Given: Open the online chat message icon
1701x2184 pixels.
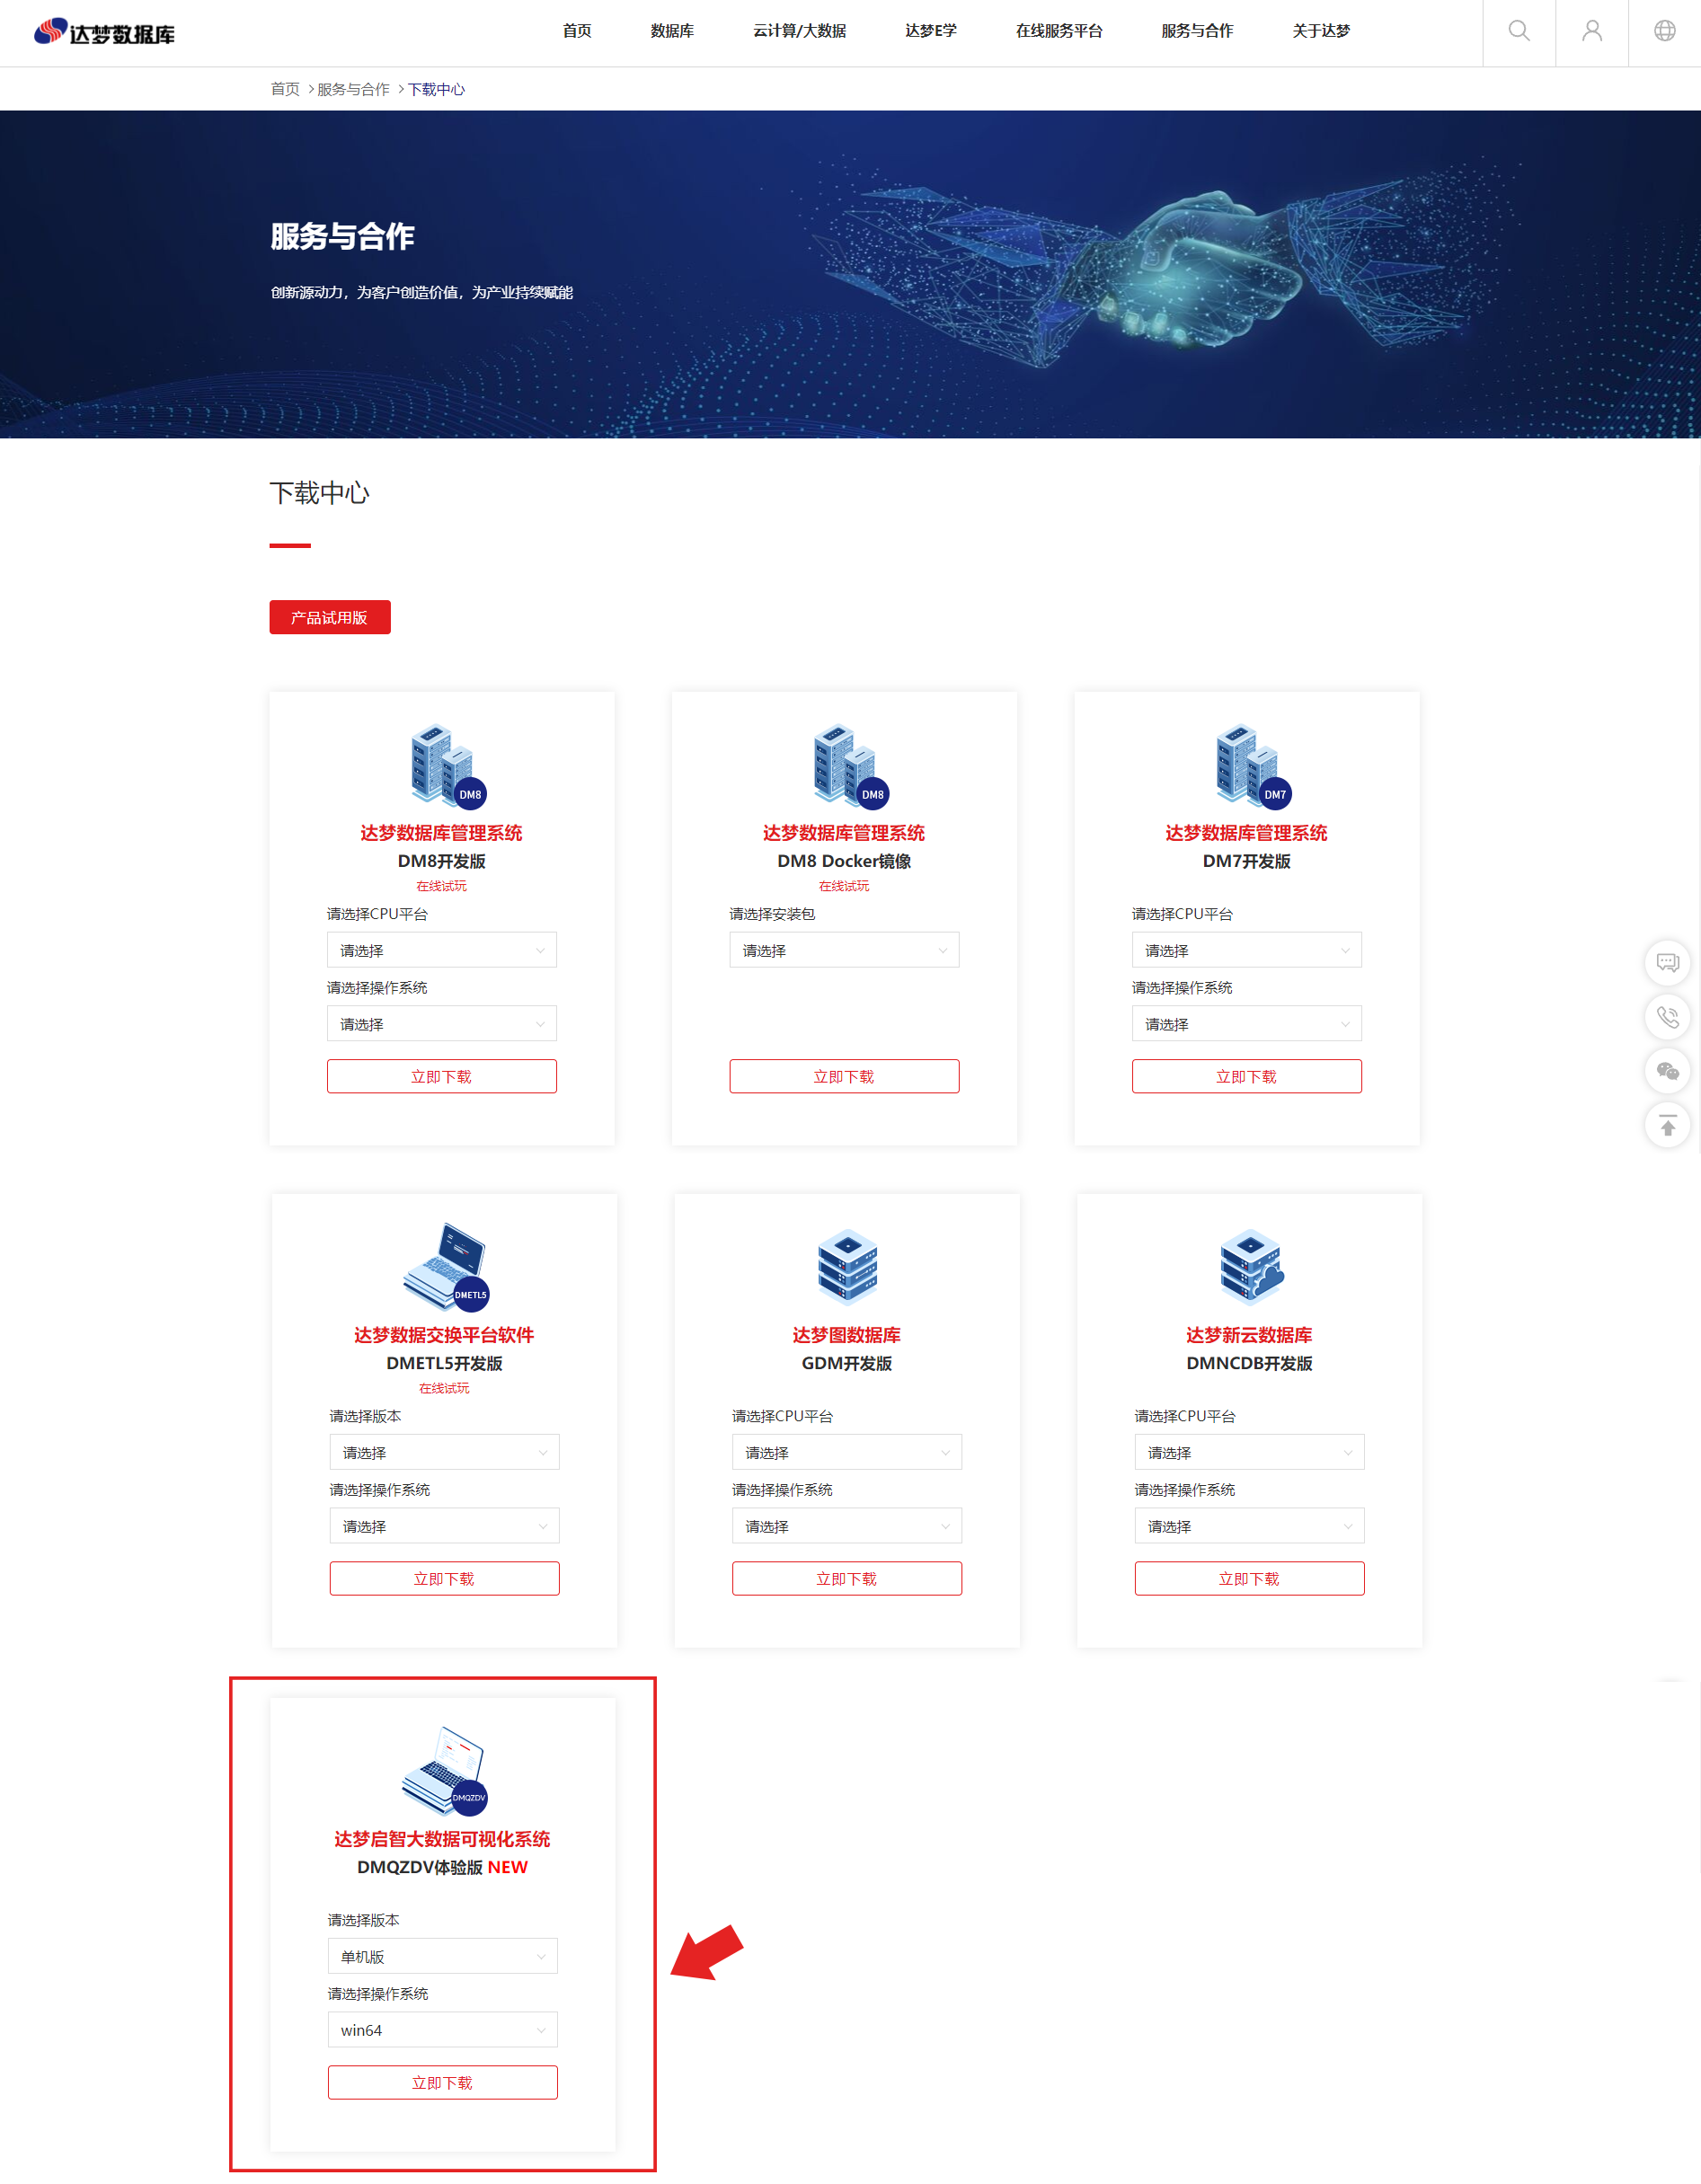Looking at the screenshot, I should pos(1667,962).
